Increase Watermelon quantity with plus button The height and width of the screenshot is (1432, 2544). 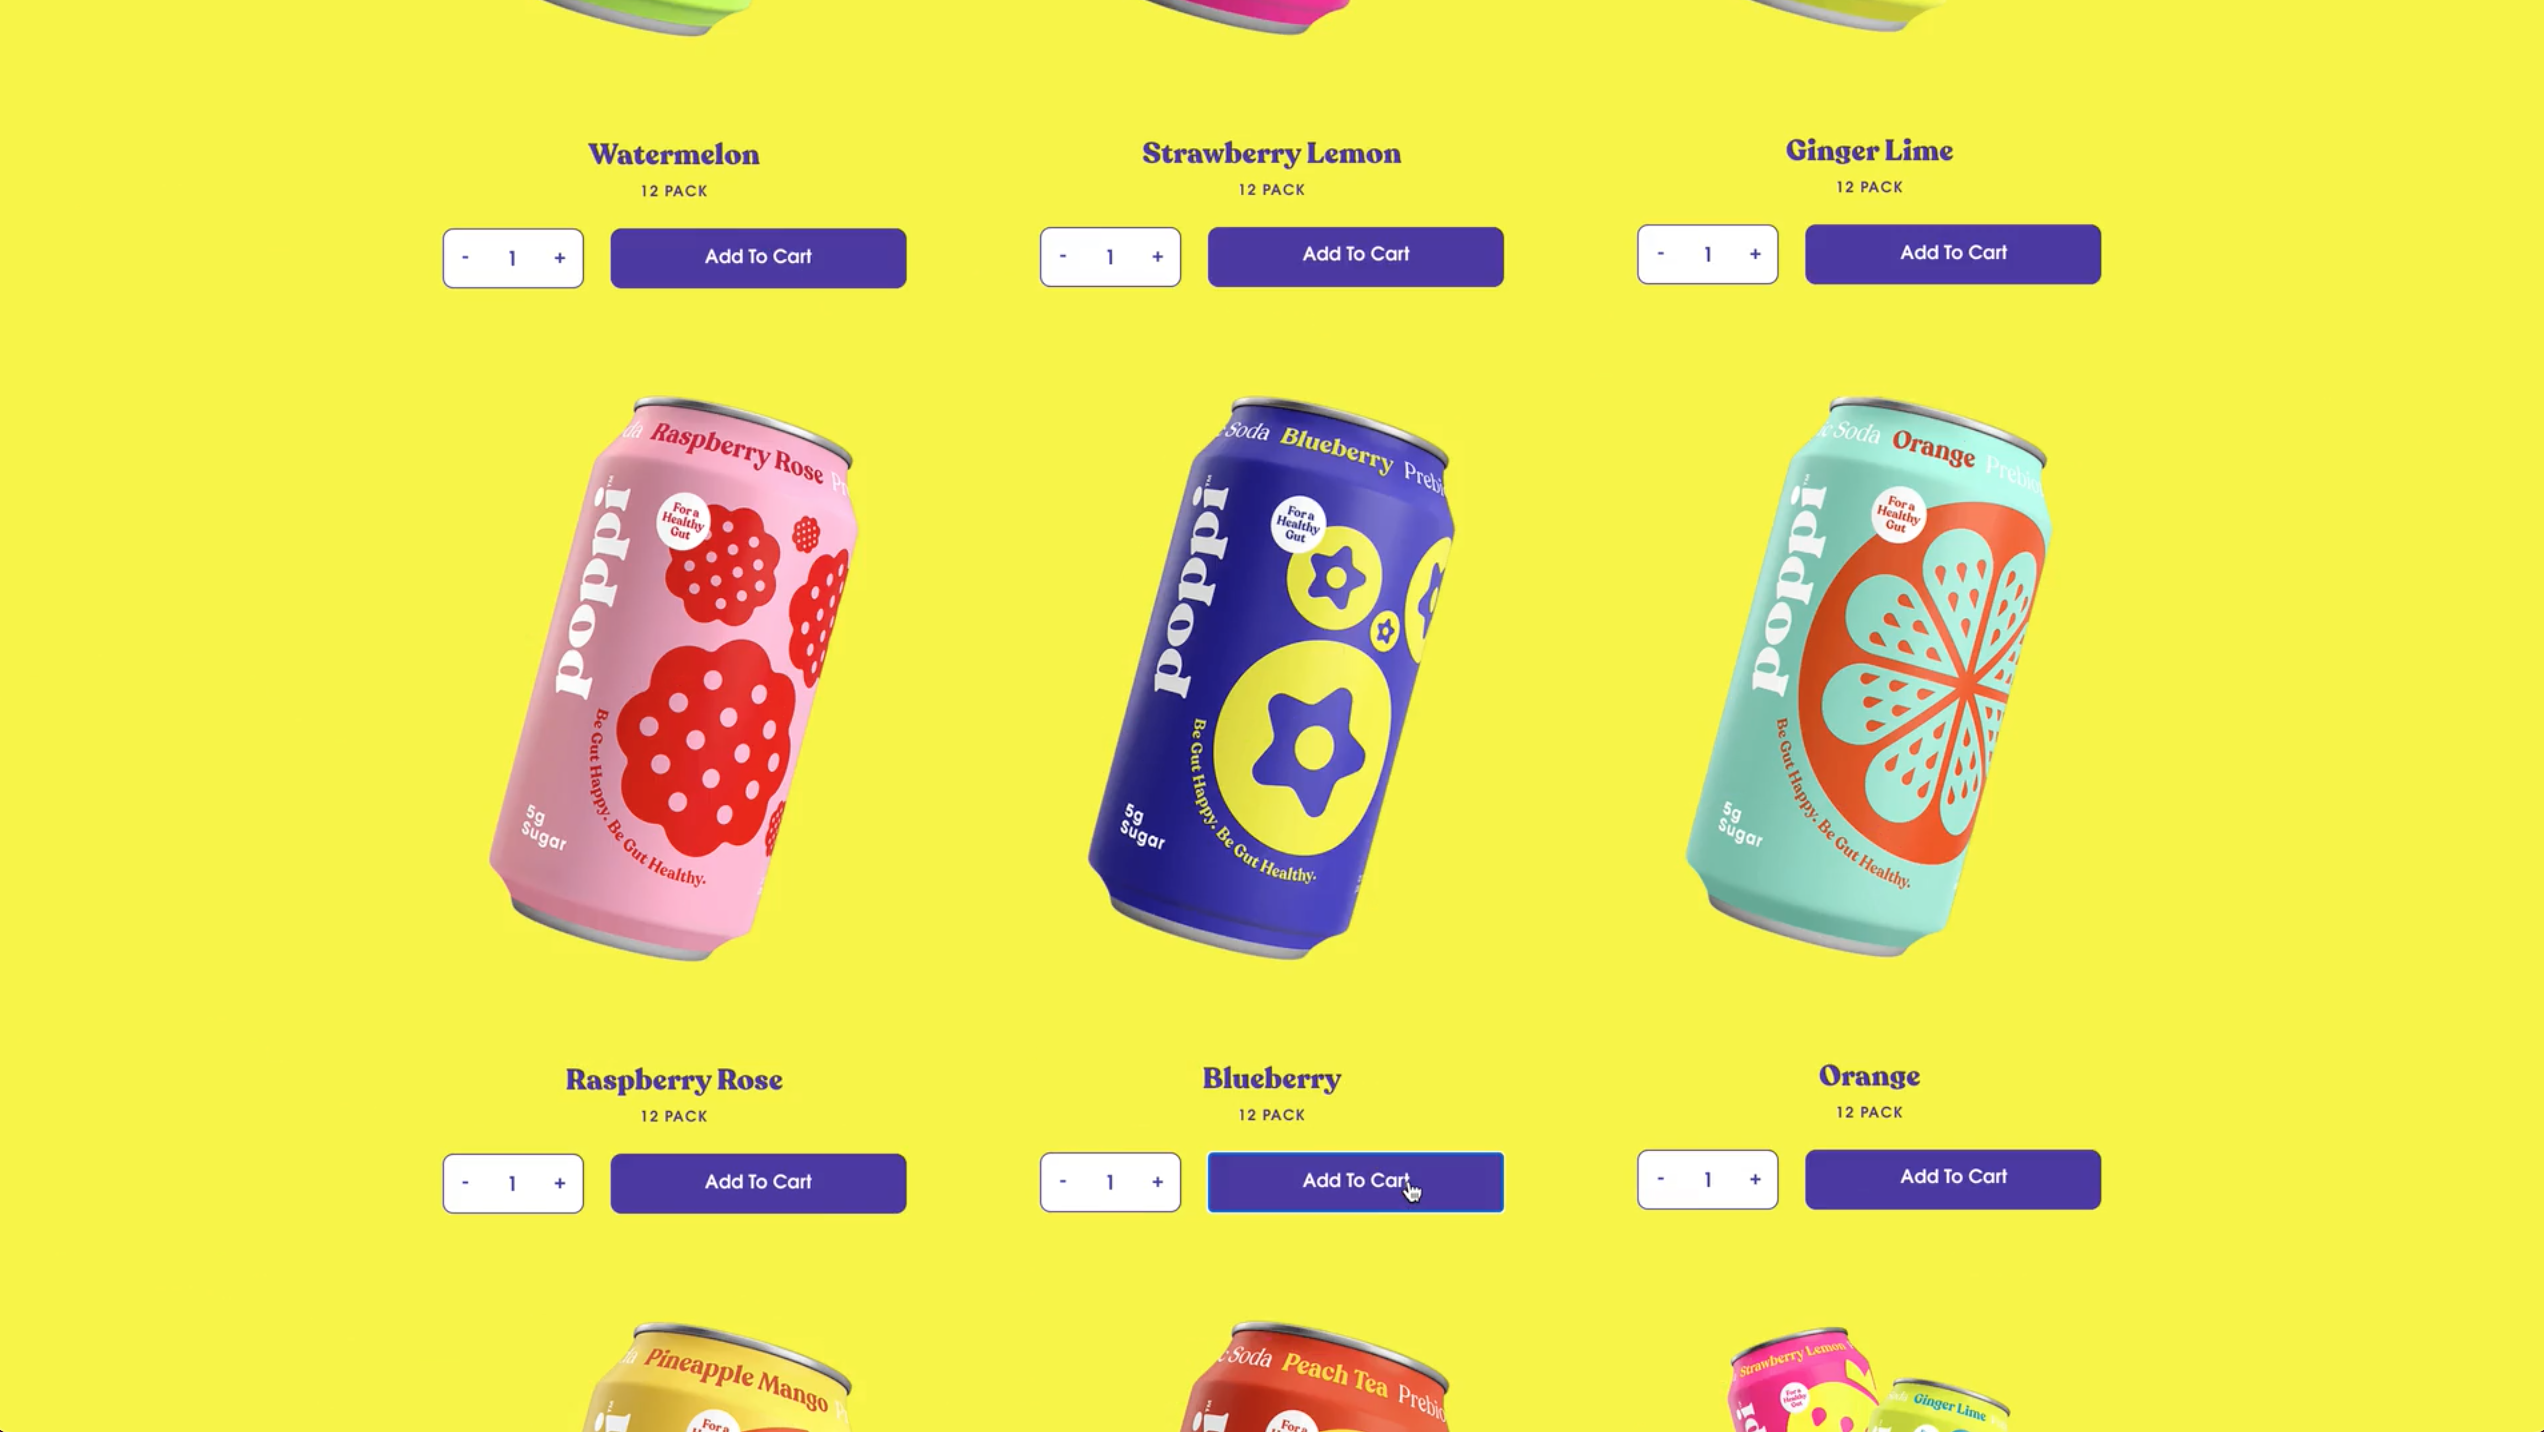point(559,258)
